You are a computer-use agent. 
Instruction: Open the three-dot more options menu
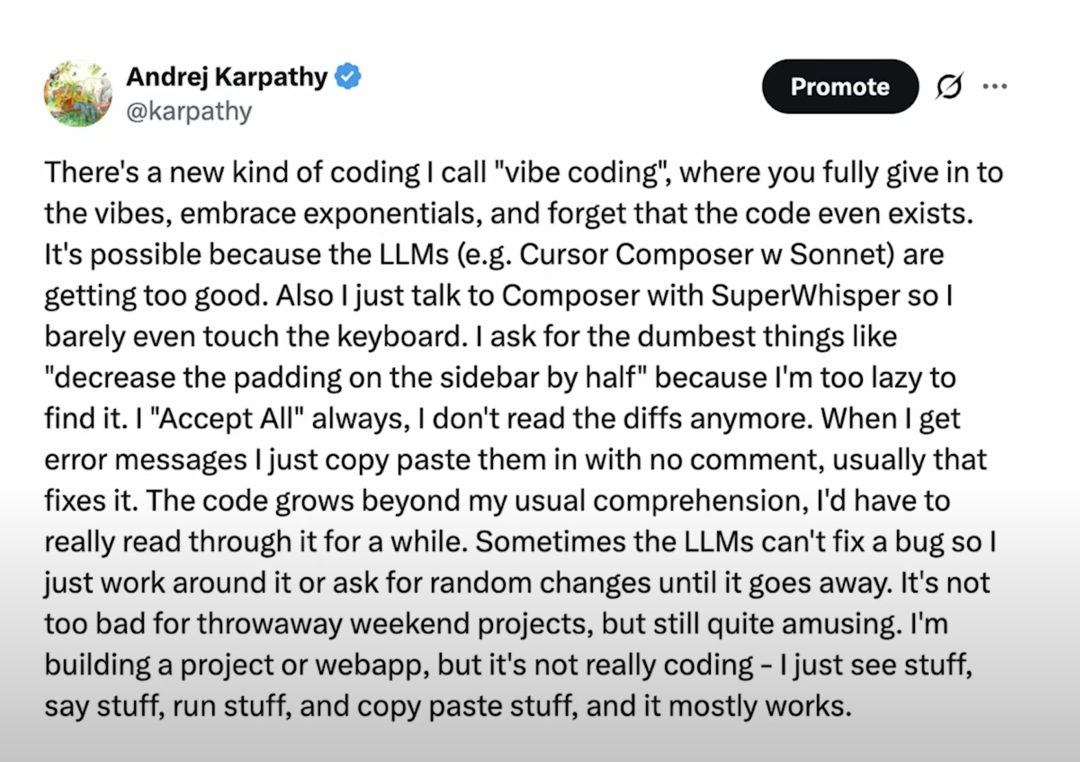(994, 87)
